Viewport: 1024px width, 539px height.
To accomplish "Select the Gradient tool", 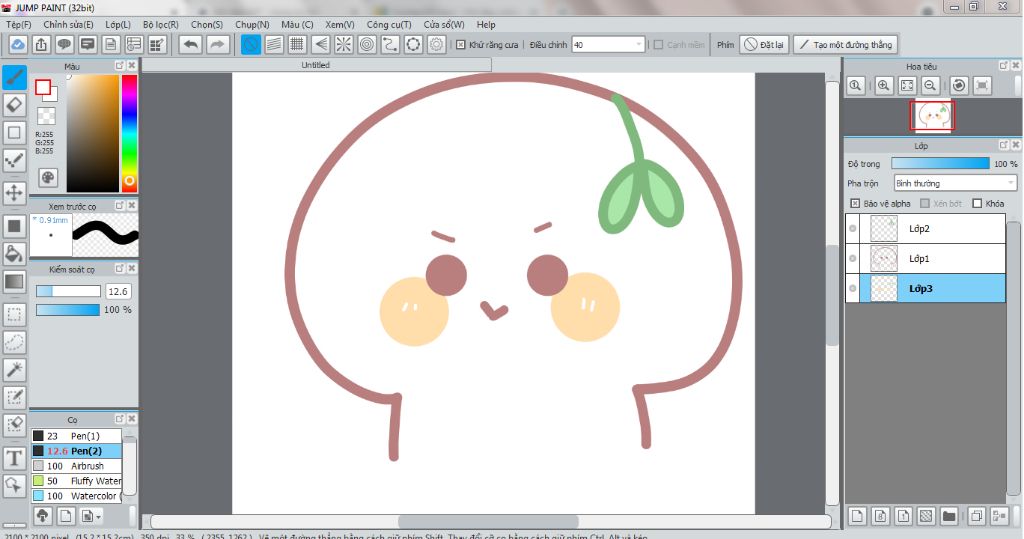I will click(14, 282).
